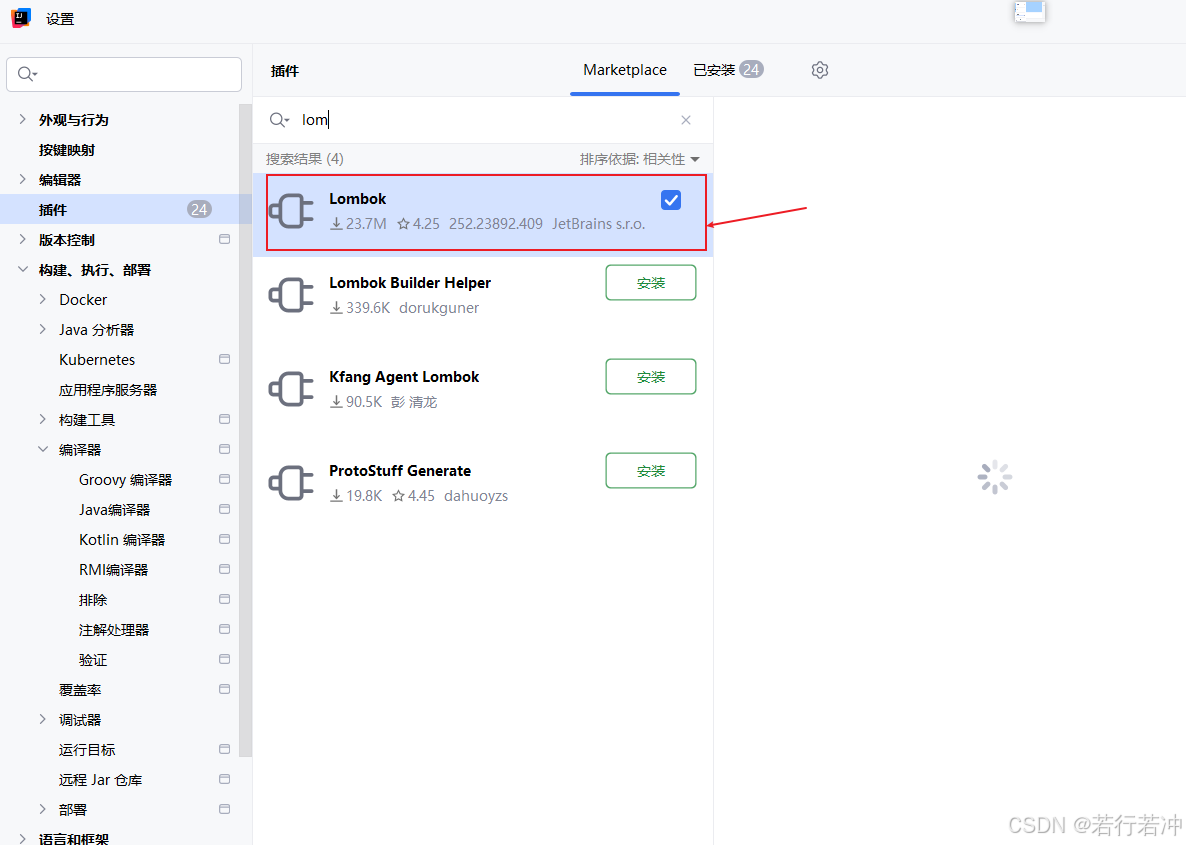Collapse the 构建、执行、部署 node
The image size is (1186, 845).
point(23,269)
